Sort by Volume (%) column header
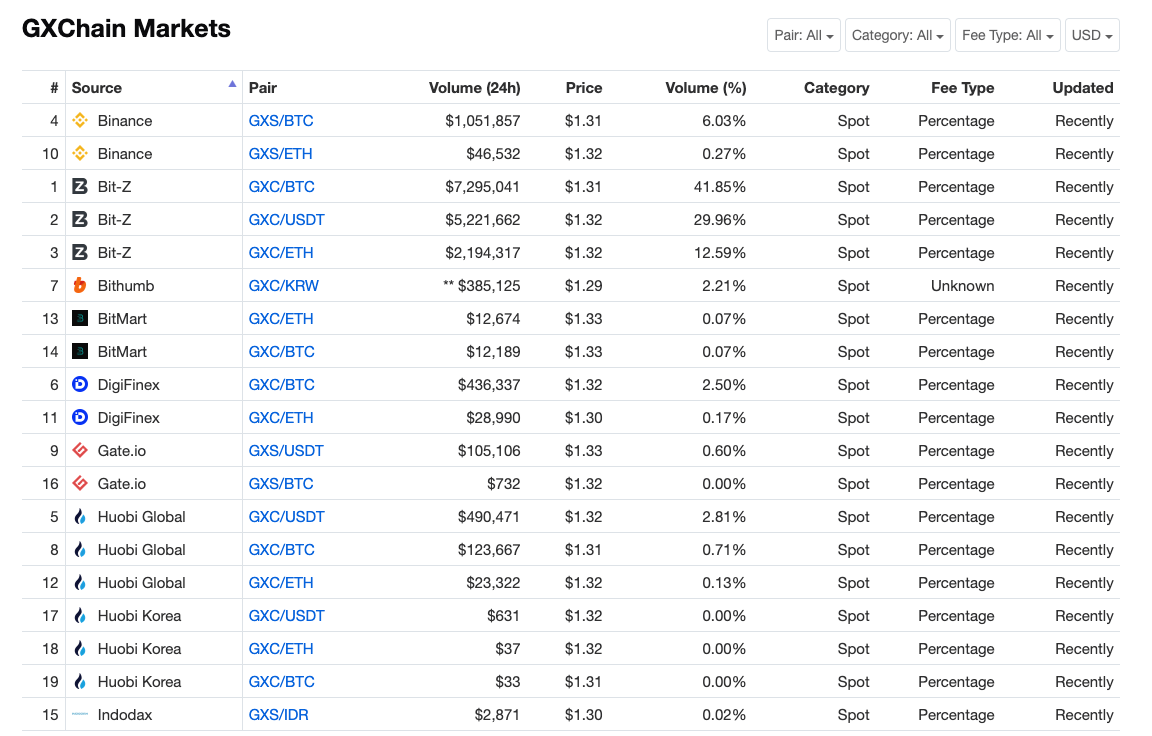1152x736 pixels. point(706,88)
